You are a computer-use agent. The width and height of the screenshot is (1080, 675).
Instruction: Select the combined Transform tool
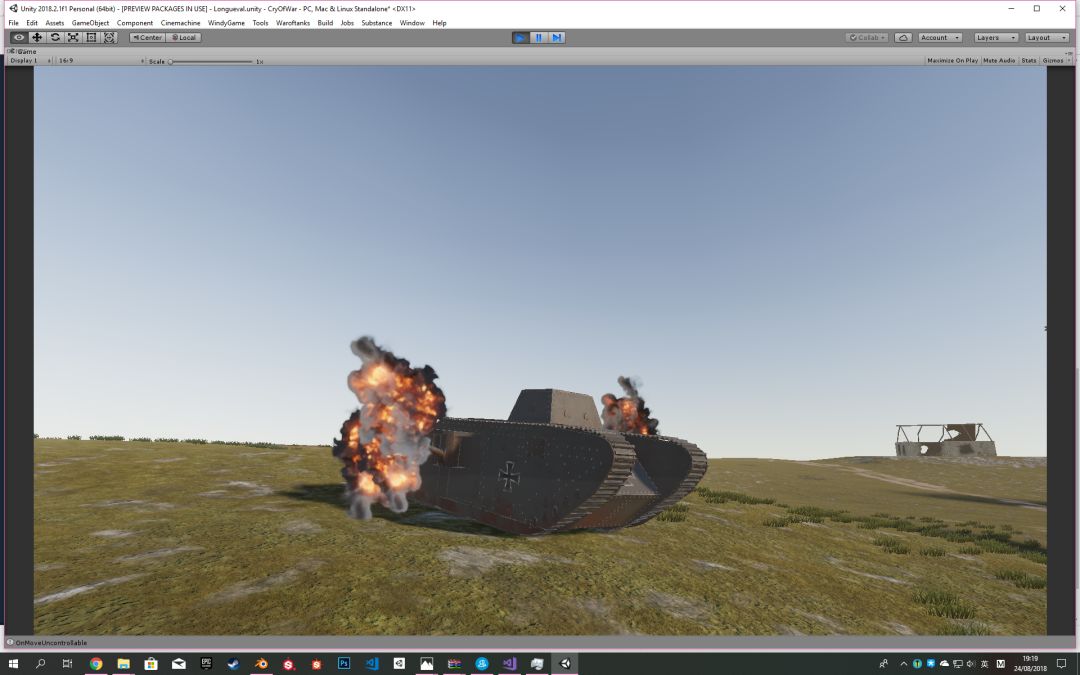pos(110,38)
